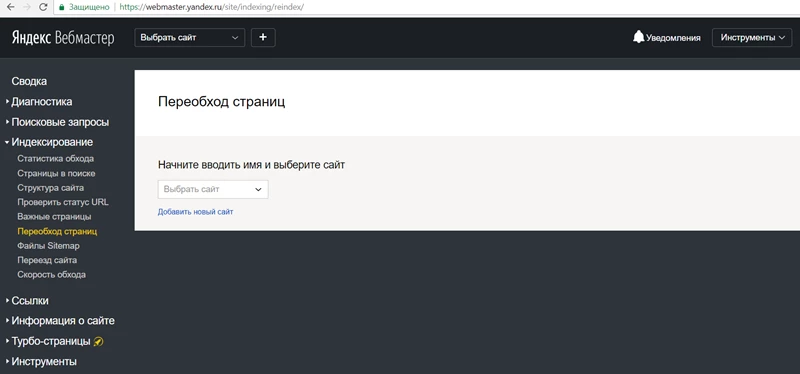Reload the page with refresh icon

pyautogui.click(x=43, y=7)
